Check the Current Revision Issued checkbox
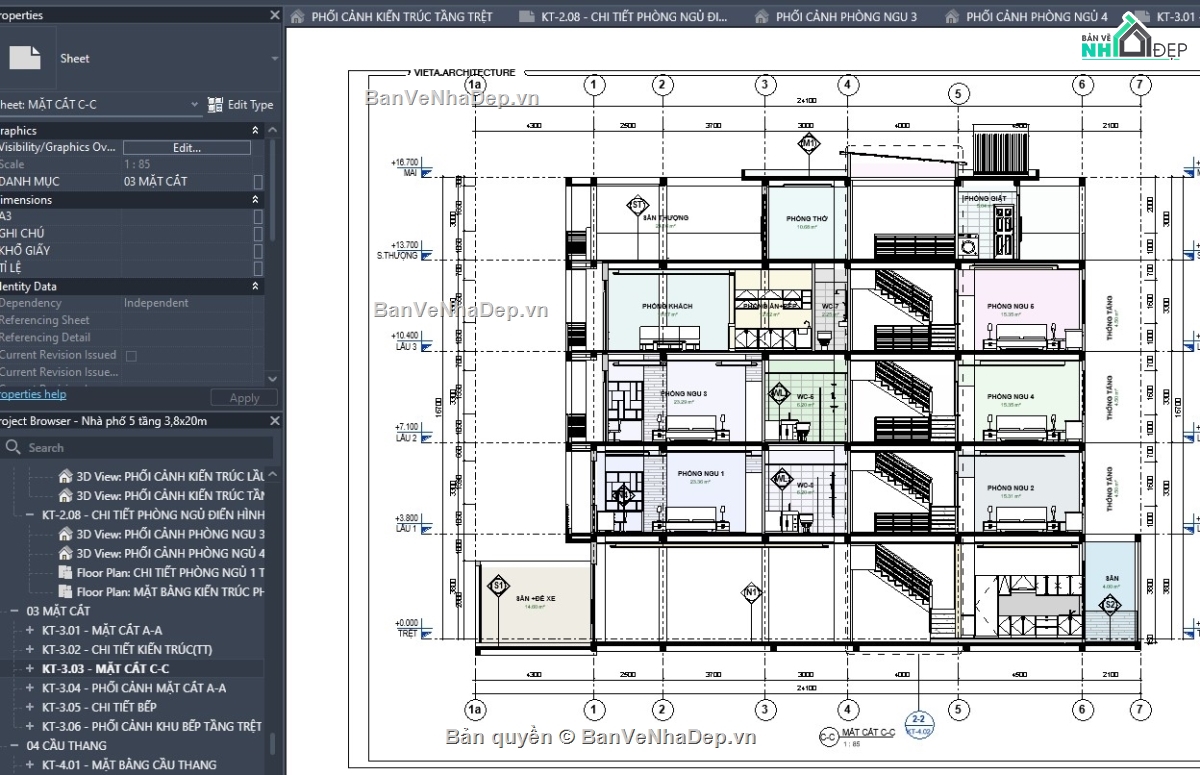1200x775 pixels. (x=130, y=355)
